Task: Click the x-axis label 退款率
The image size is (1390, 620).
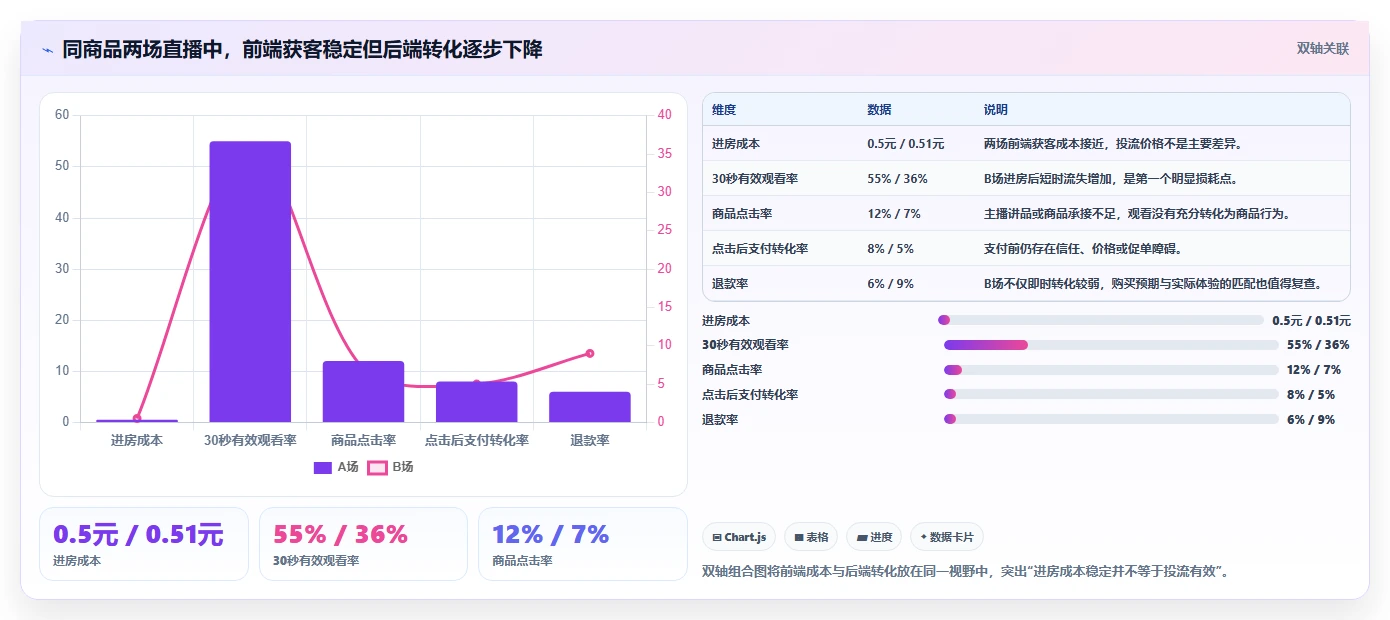Action: tap(590, 440)
